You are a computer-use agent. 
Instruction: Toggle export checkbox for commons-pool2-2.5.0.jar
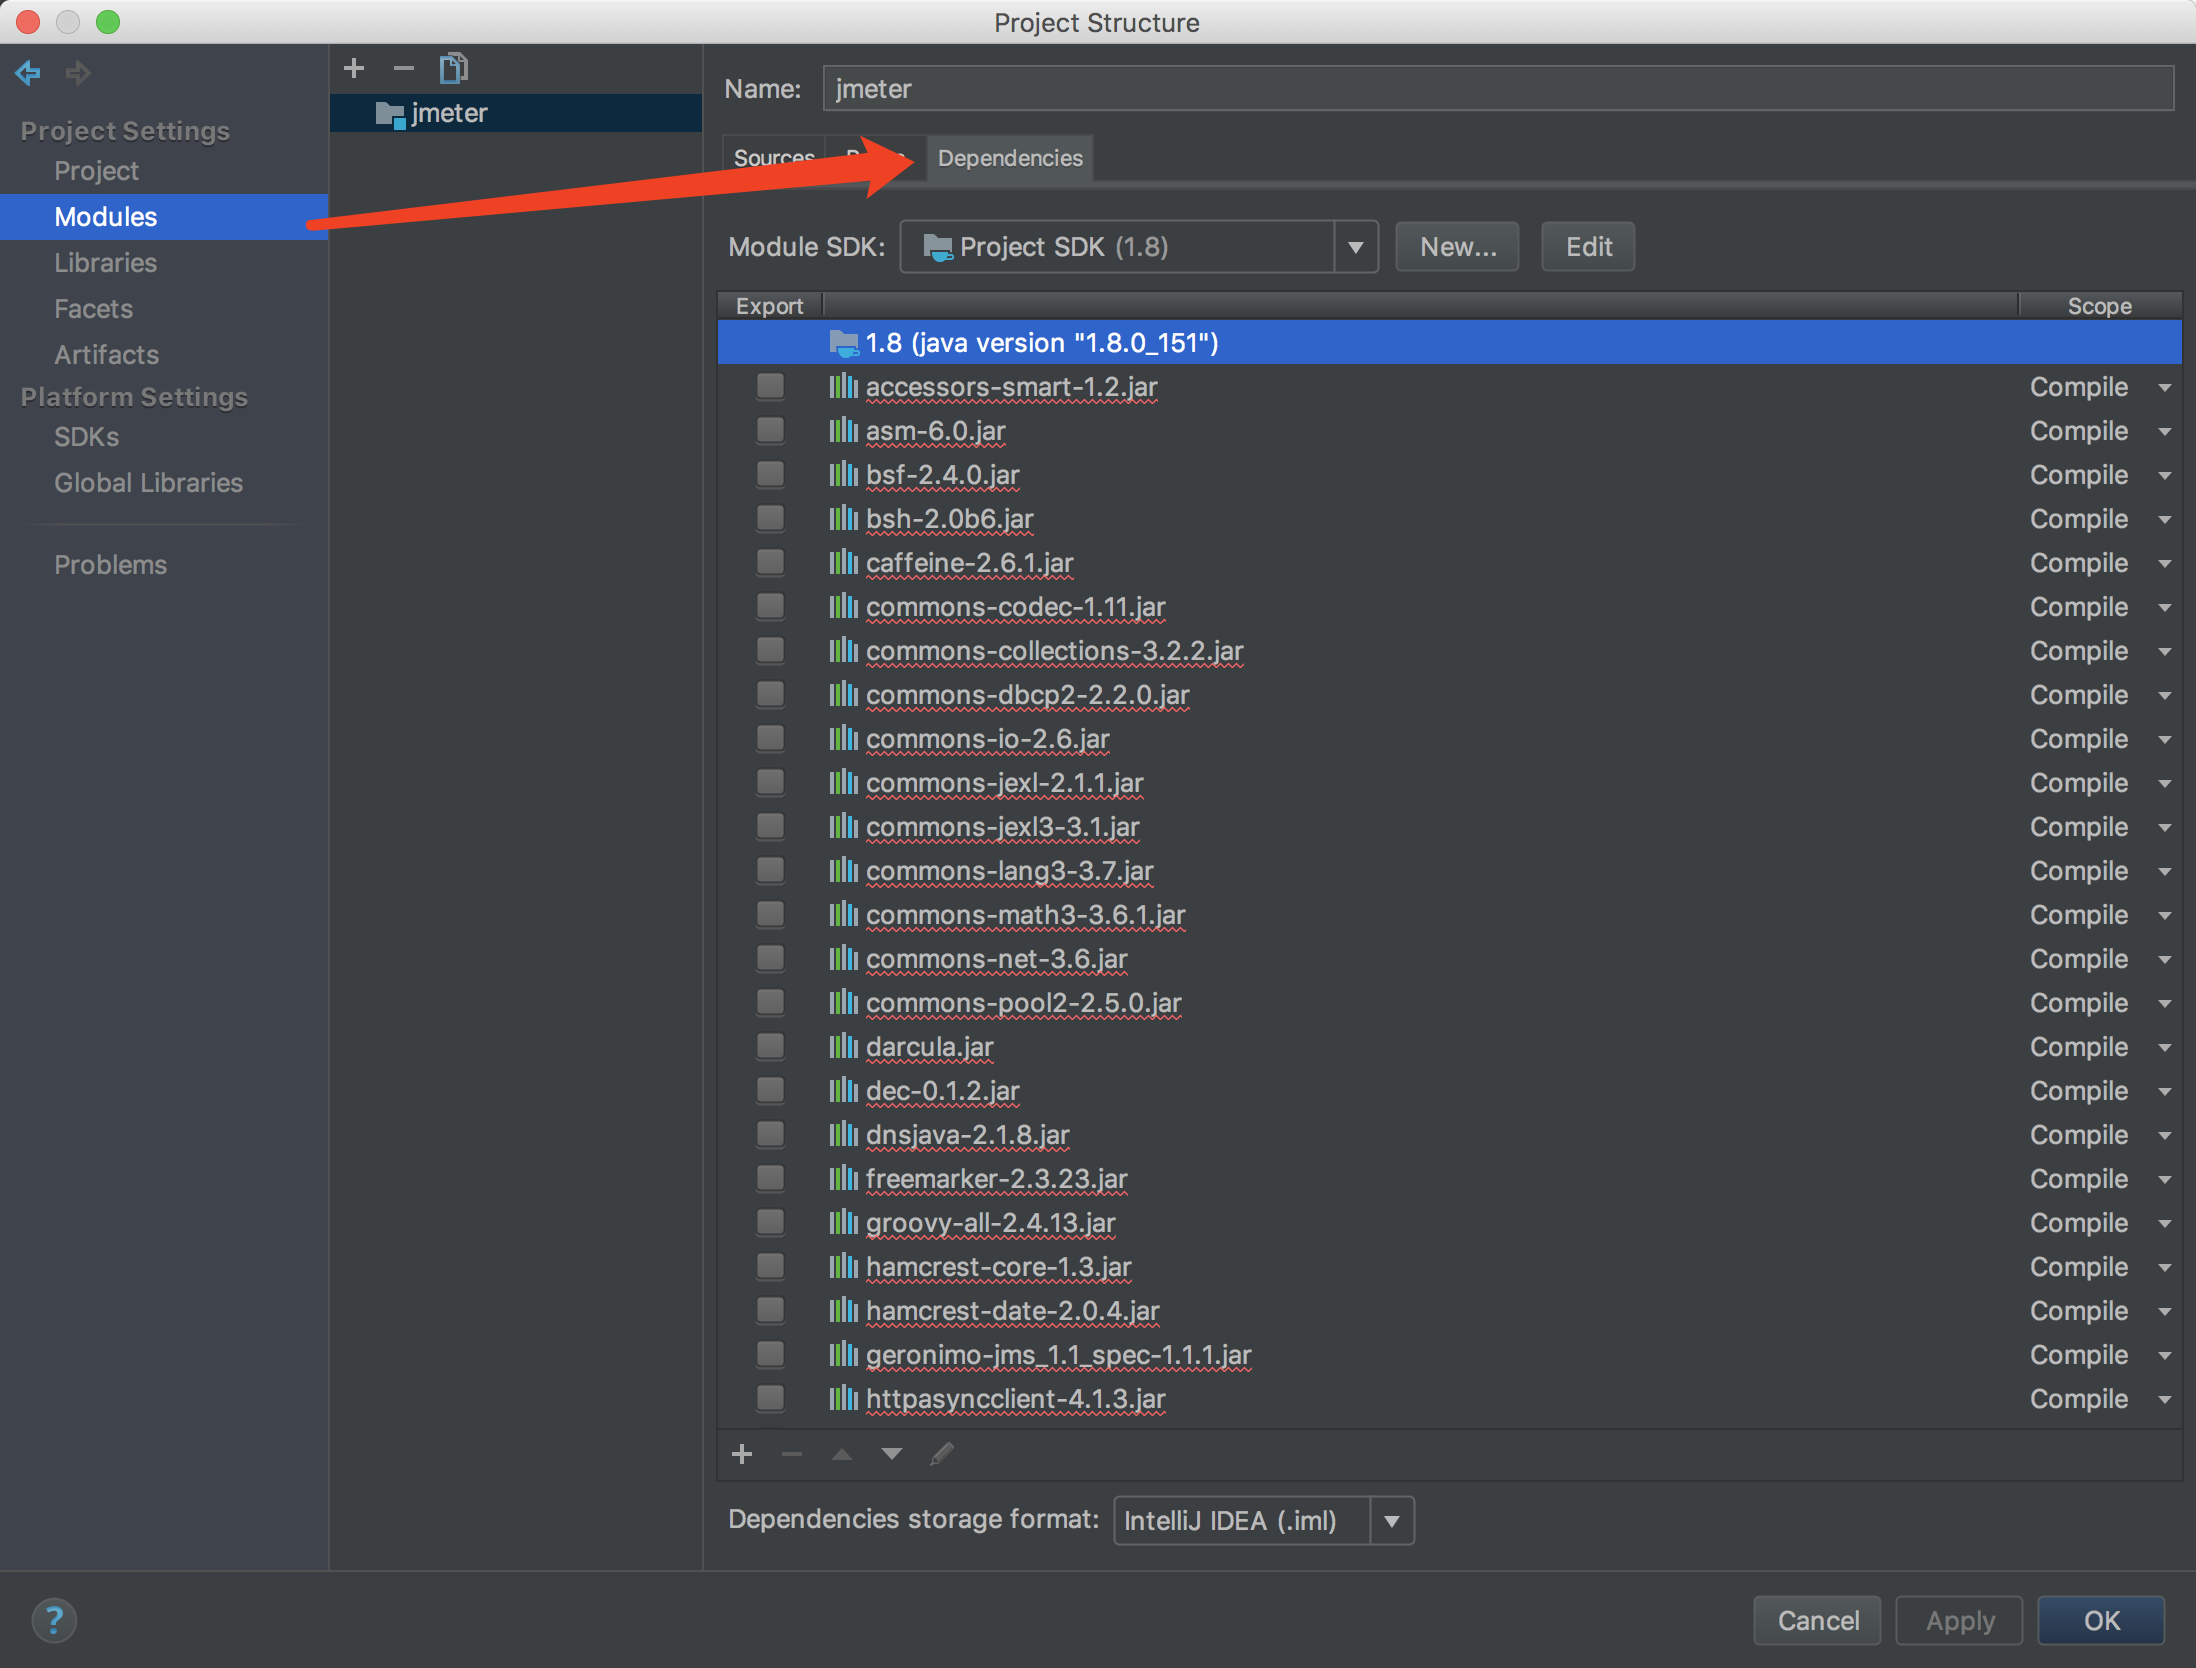[770, 1002]
